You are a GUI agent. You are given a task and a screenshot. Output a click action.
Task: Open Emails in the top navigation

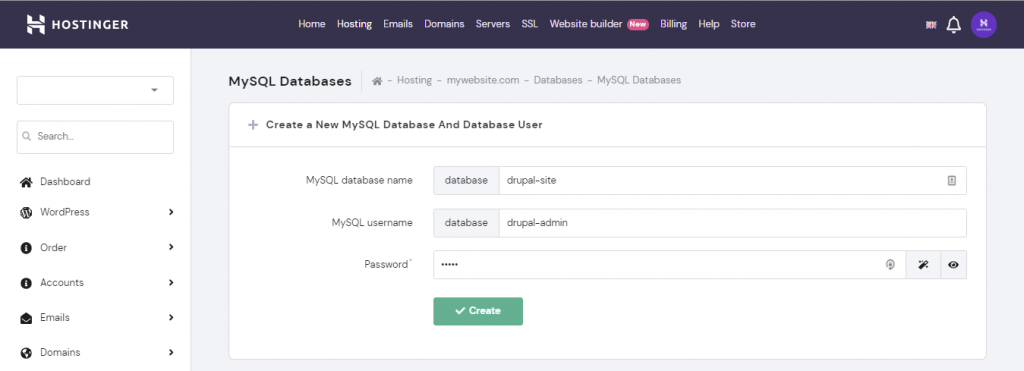[x=398, y=24]
